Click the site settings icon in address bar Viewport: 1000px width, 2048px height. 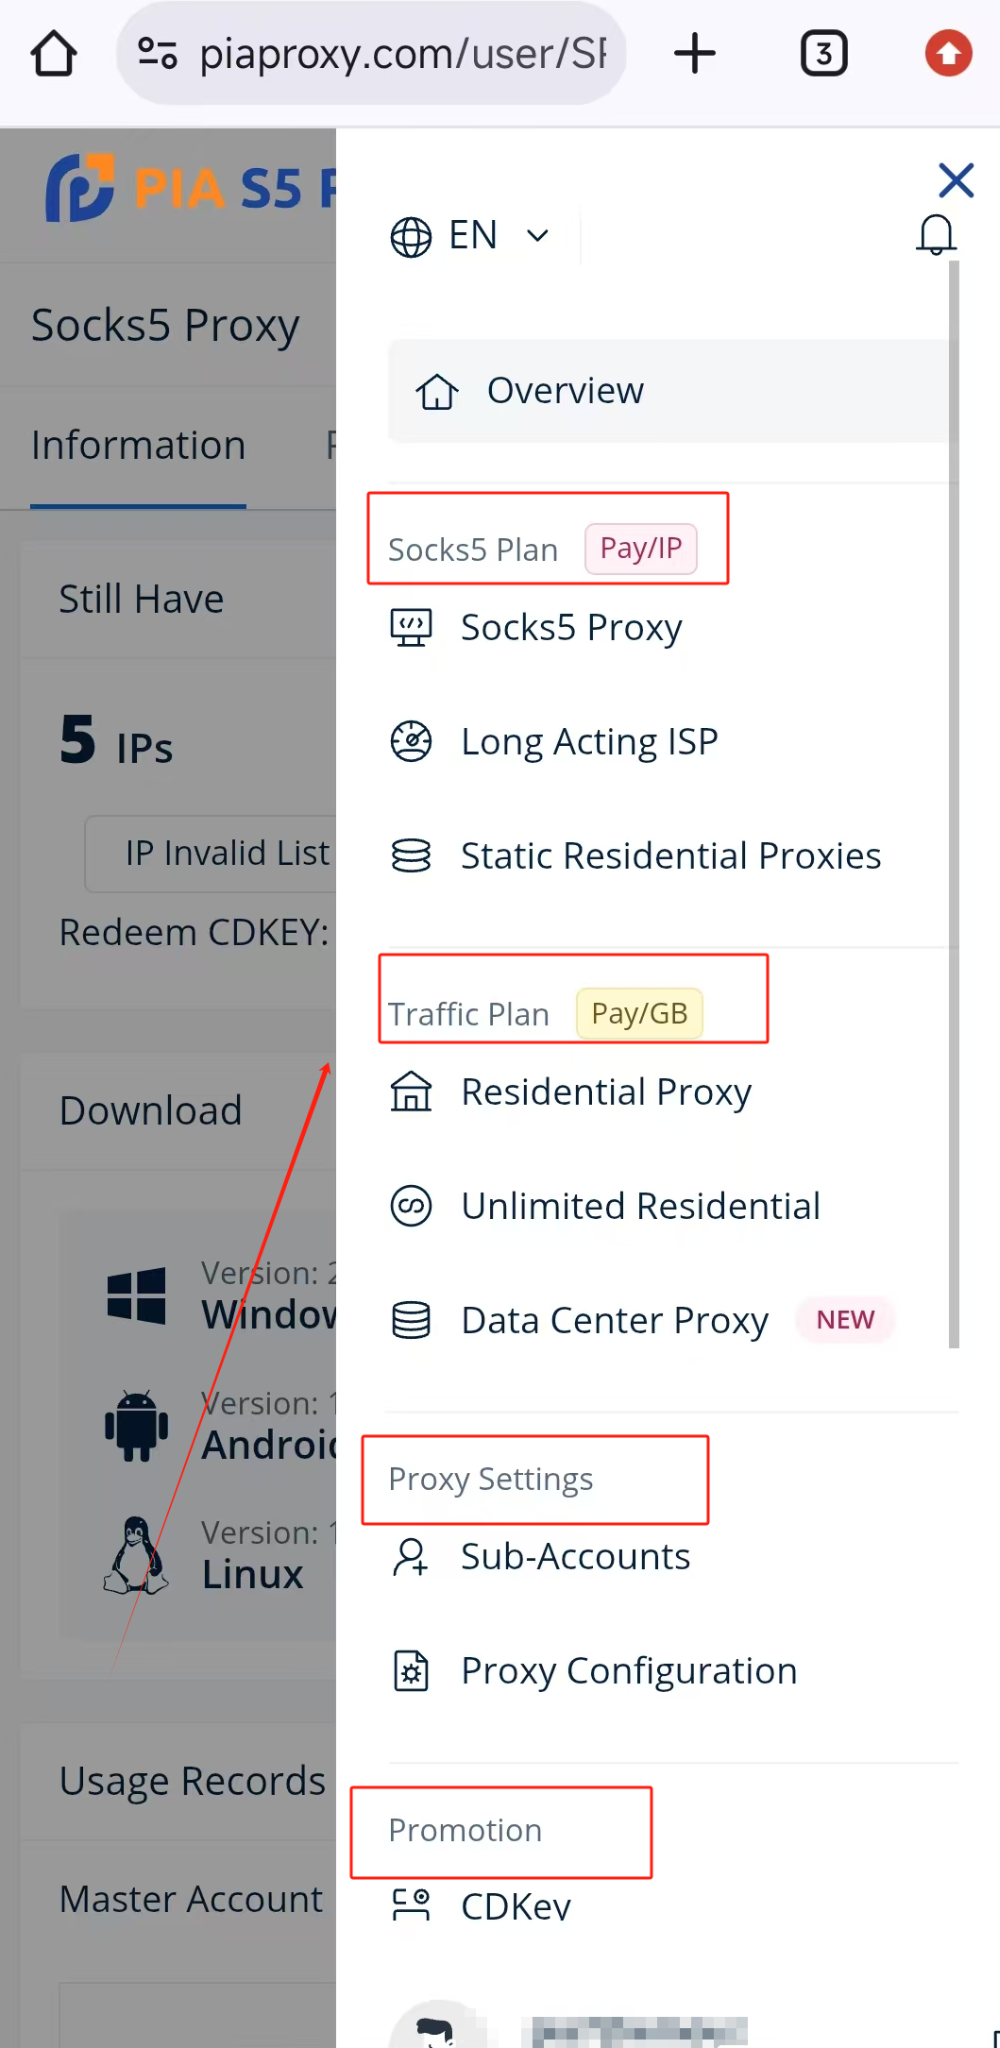click(x=157, y=54)
